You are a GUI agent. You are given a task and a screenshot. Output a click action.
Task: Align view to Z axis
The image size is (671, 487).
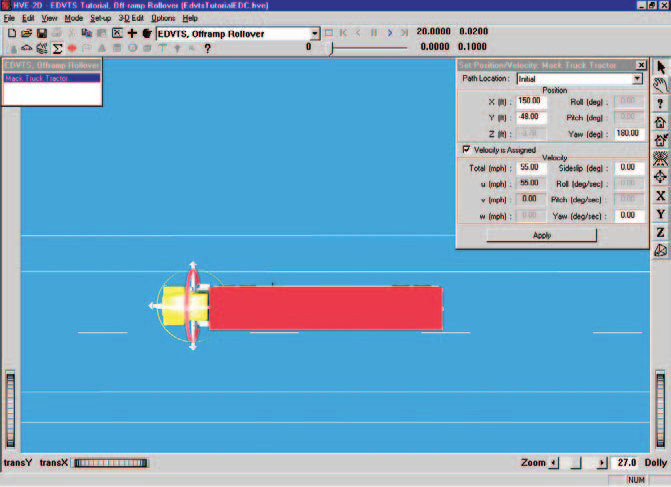[661, 232]
